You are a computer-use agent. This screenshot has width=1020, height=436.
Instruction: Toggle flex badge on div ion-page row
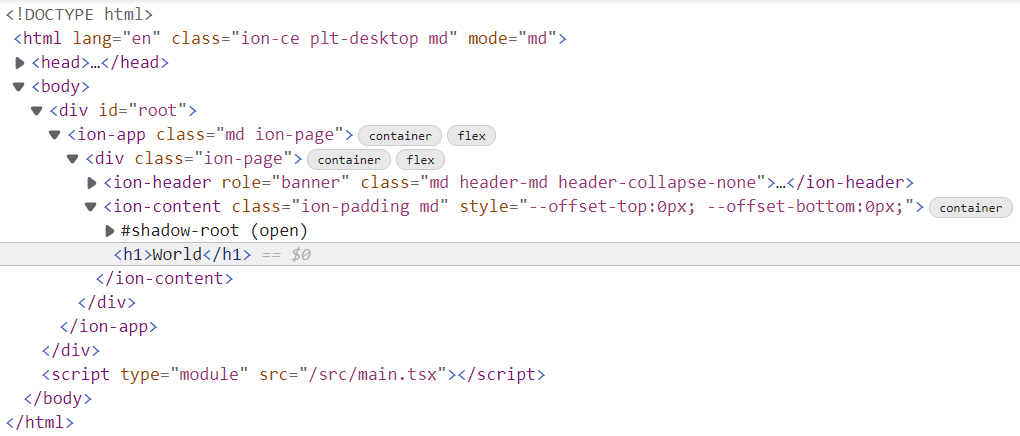[420, 160]
